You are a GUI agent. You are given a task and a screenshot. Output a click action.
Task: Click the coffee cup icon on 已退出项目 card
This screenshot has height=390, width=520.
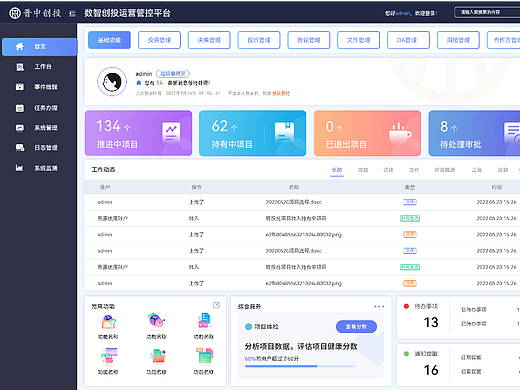pos(400,132)
